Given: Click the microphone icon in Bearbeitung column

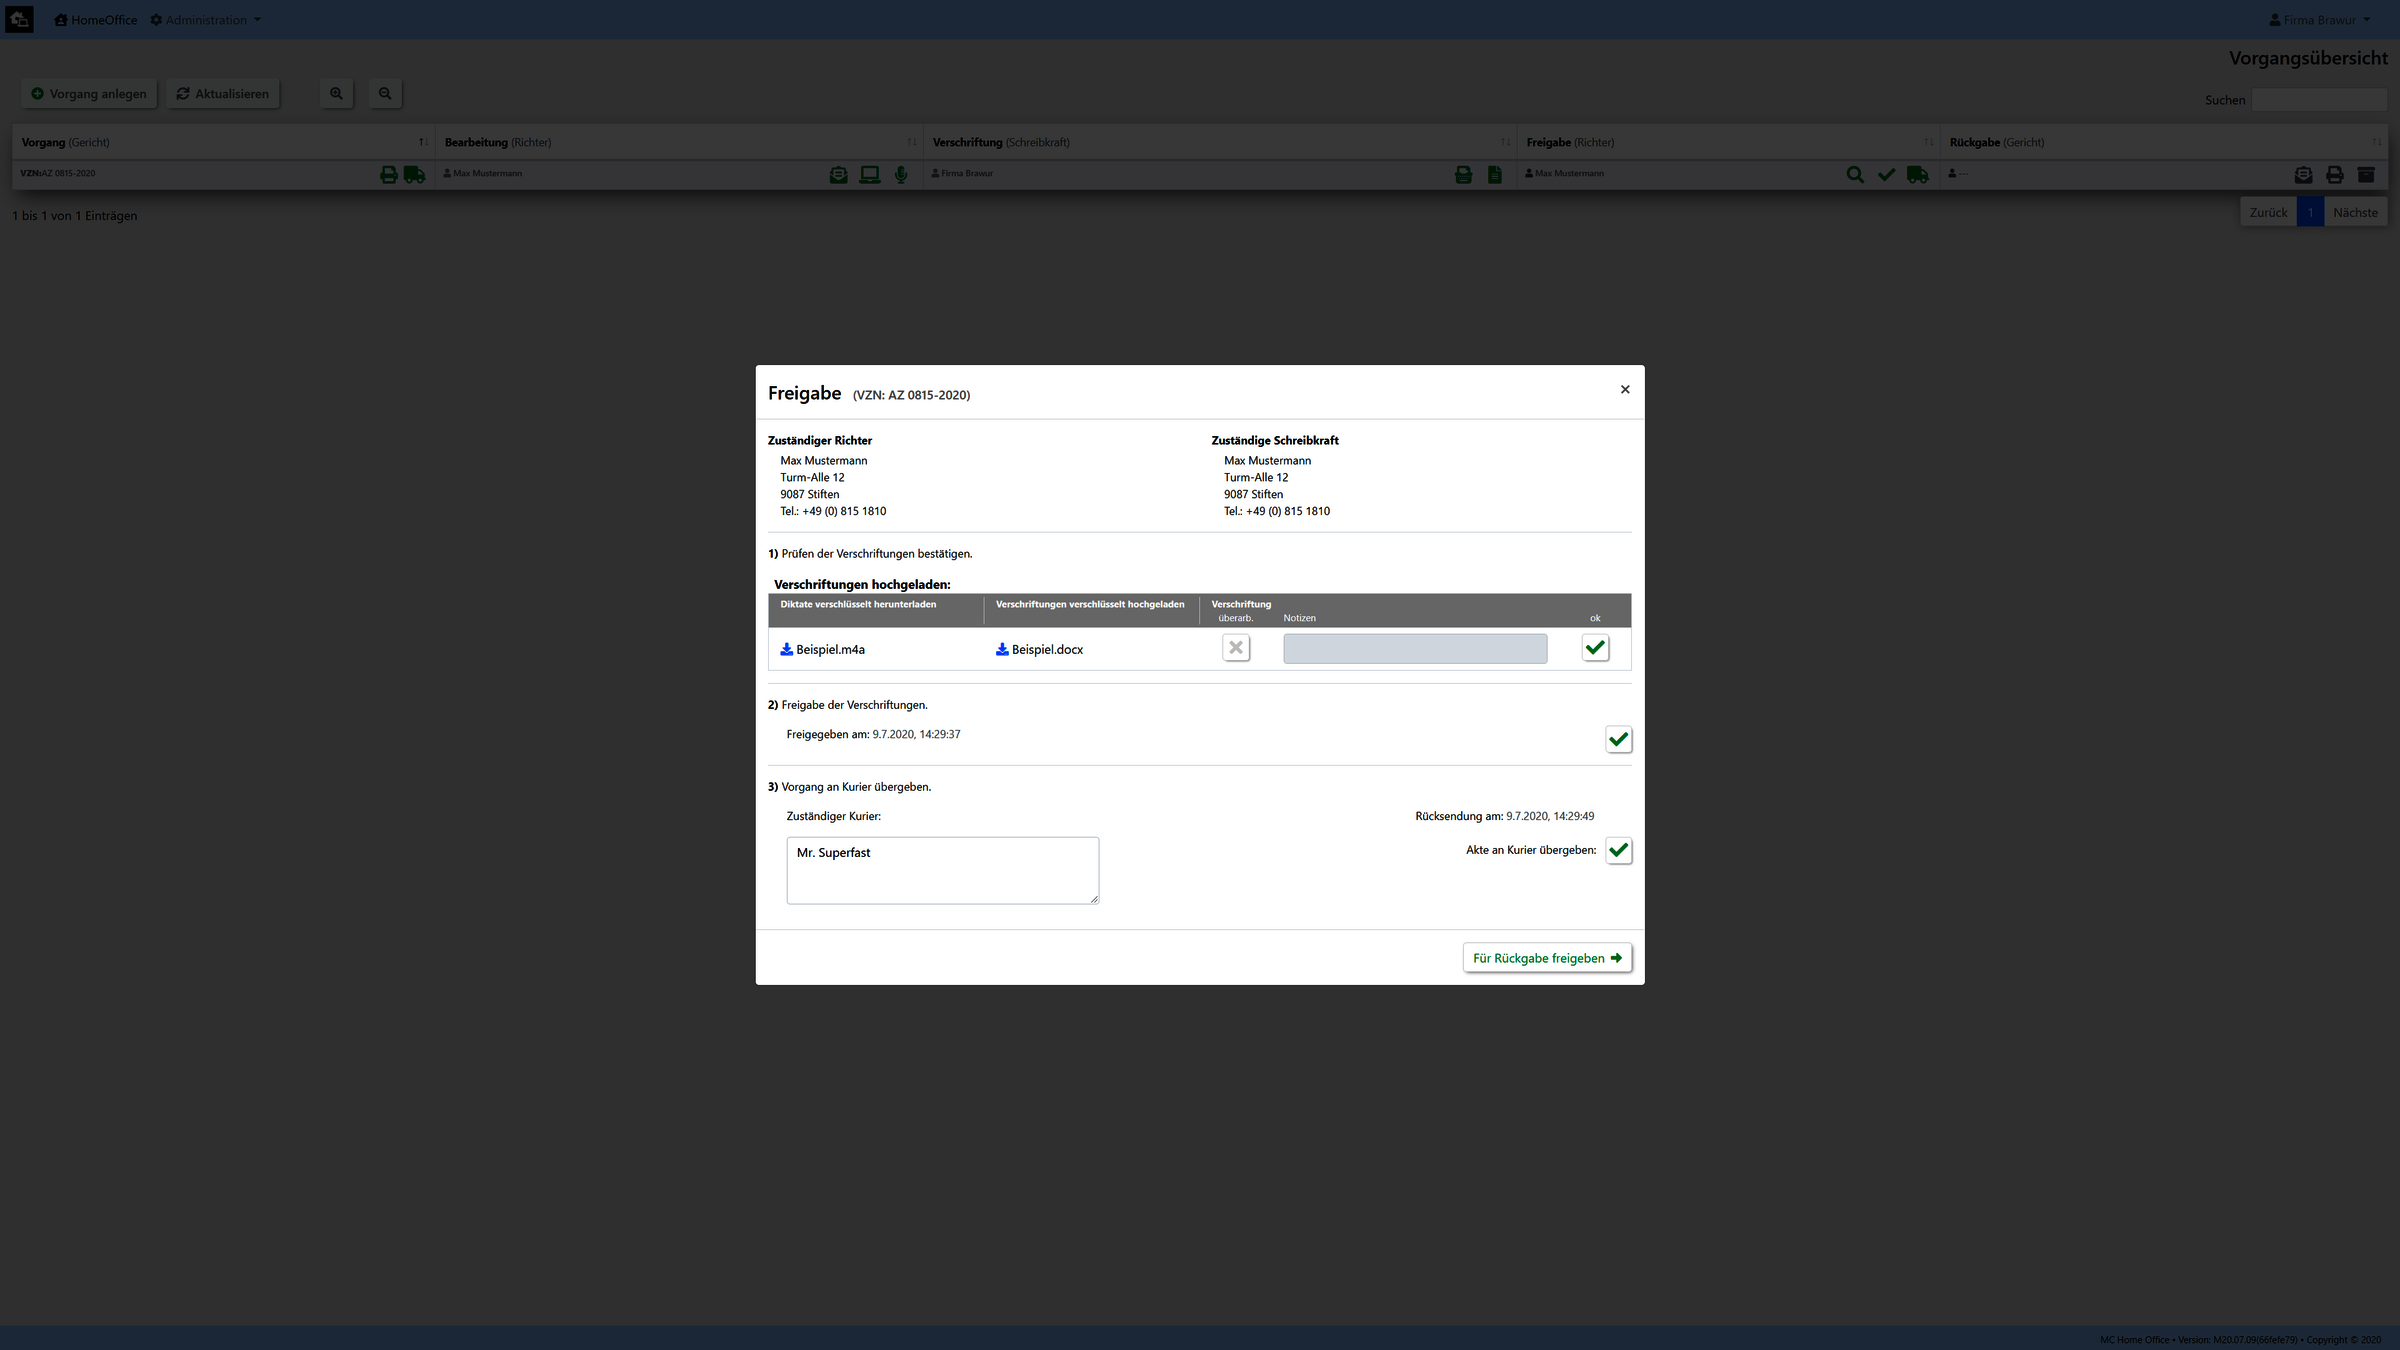Looking at the screenshot, I should click(901, 175).
